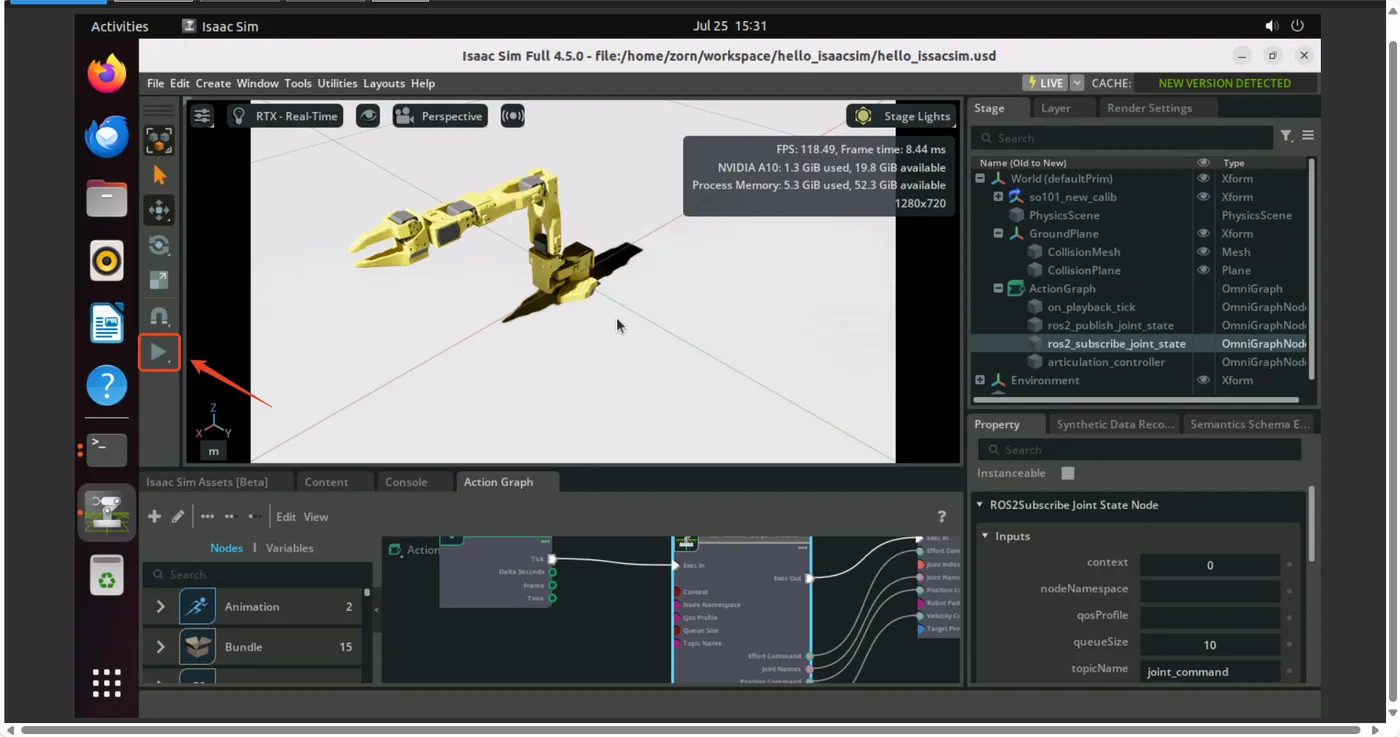Expand the Environment tree node

(980, 380)
